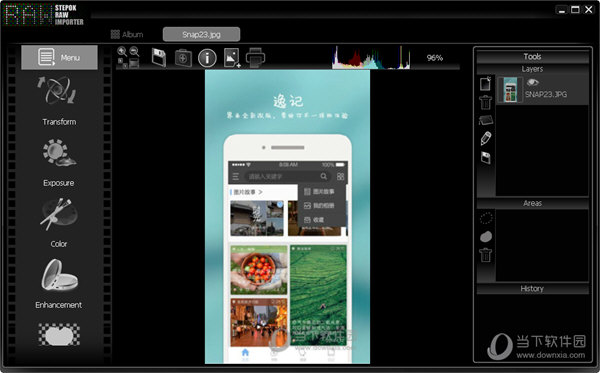Screen dimensions: 600x373
Task: Open the Menu button
Action: point(59,57)
